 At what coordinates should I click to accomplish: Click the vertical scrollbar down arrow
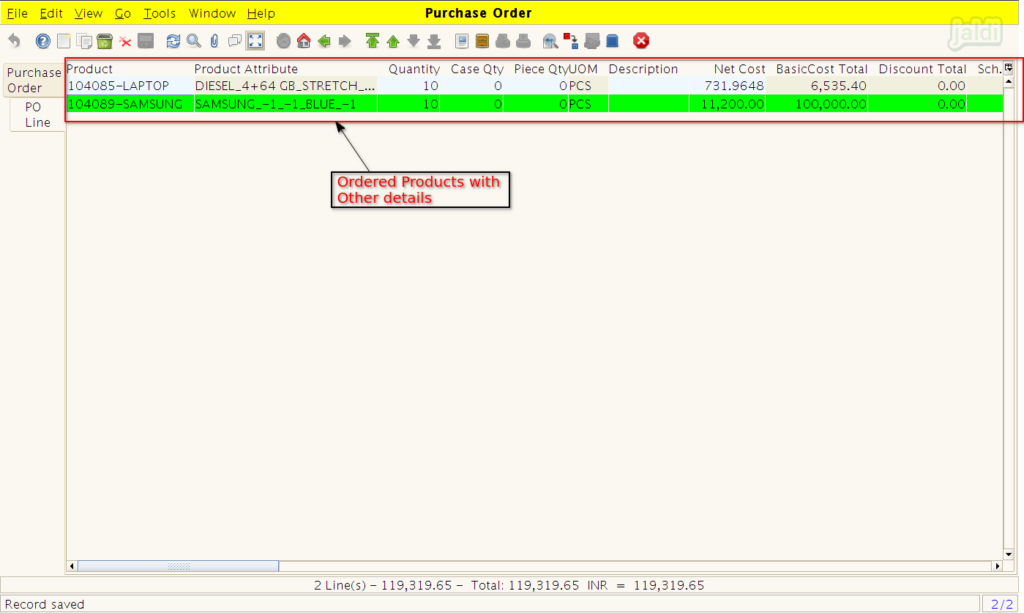click(x=1008, y=554)
